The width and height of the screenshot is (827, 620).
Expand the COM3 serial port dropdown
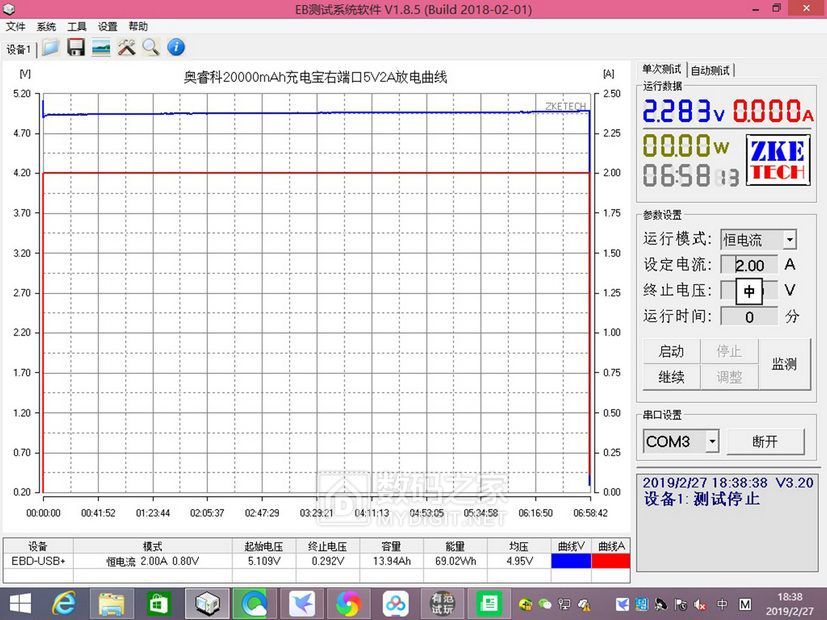(x=712, y=441)
